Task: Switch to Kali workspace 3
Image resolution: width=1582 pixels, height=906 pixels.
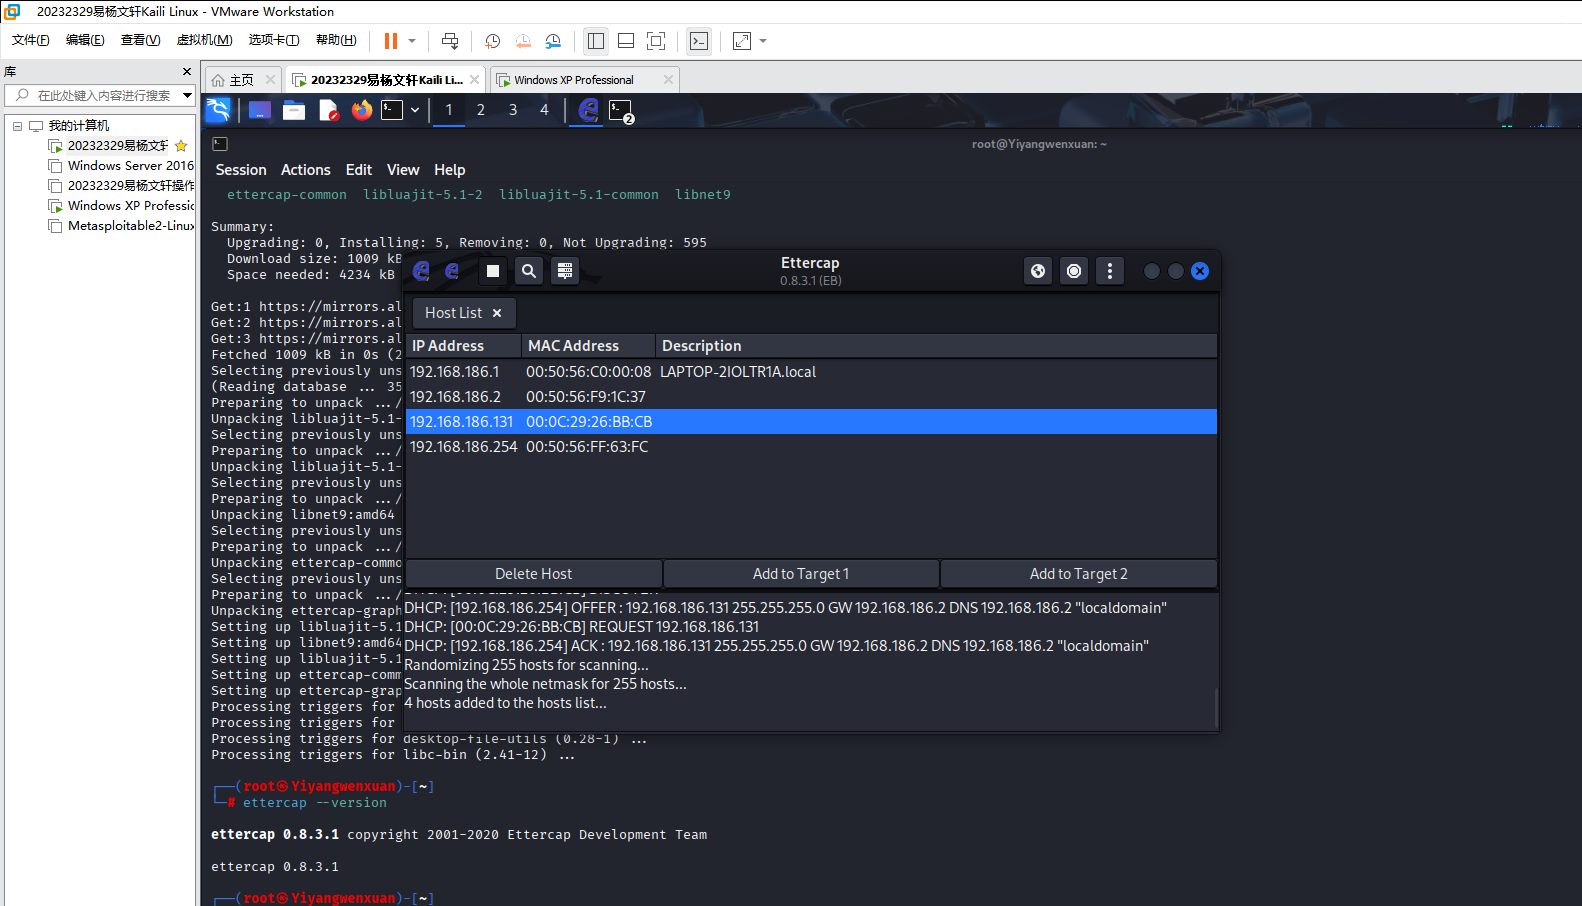Action: (513, 110)
